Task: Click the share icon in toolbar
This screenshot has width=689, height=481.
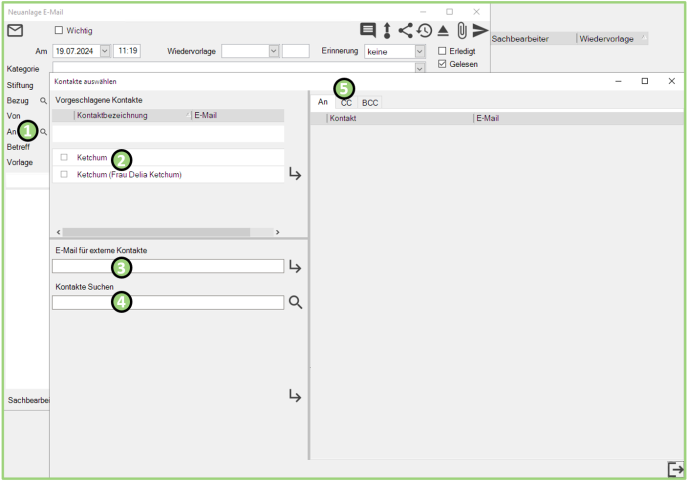Action: coord(406,30)
